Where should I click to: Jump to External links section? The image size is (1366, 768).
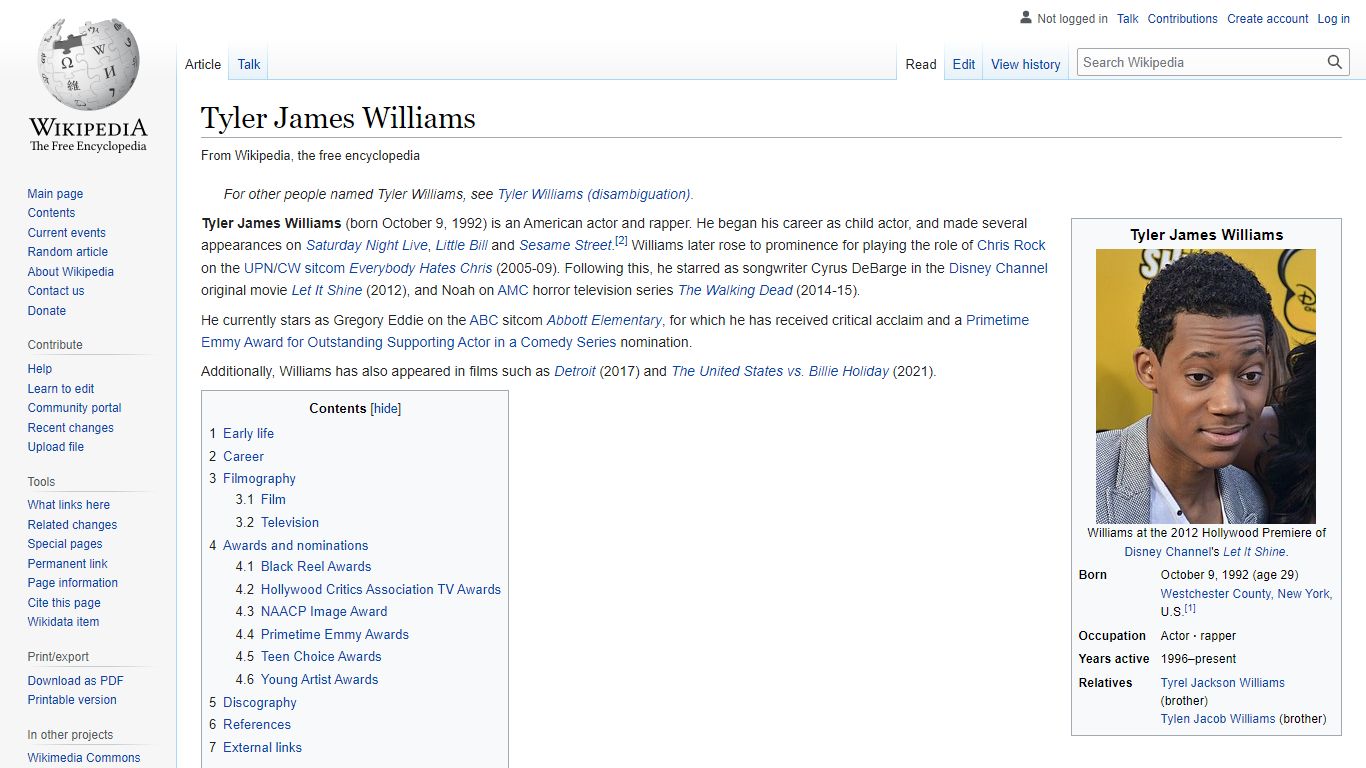(x=262, y=747)
